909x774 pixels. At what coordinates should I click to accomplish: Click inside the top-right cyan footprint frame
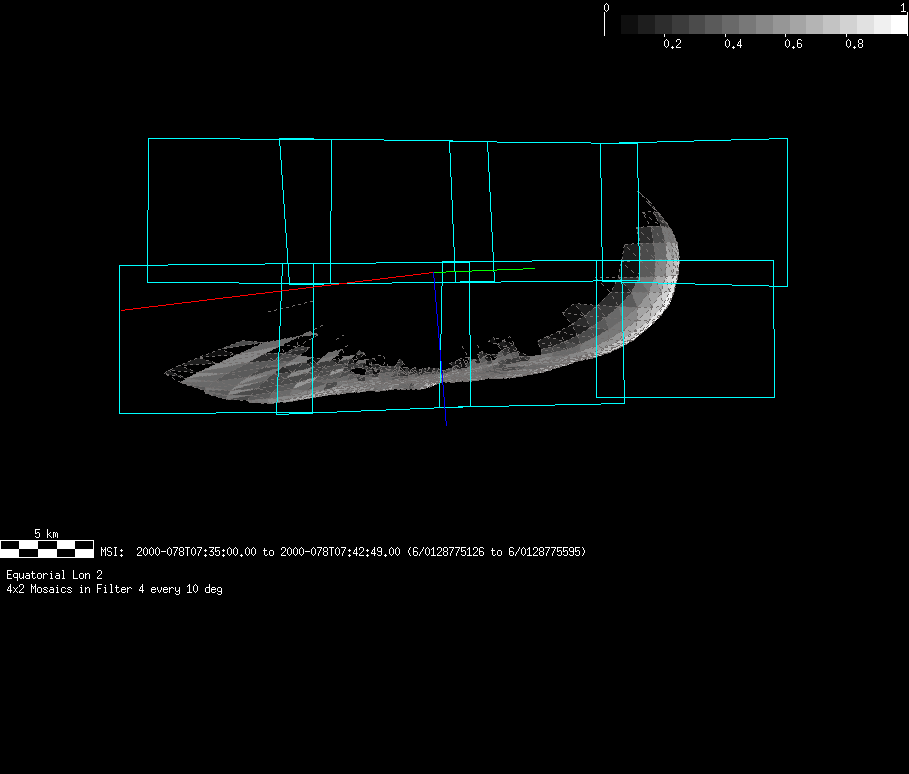pyautogui.click(x=712, y=200)
